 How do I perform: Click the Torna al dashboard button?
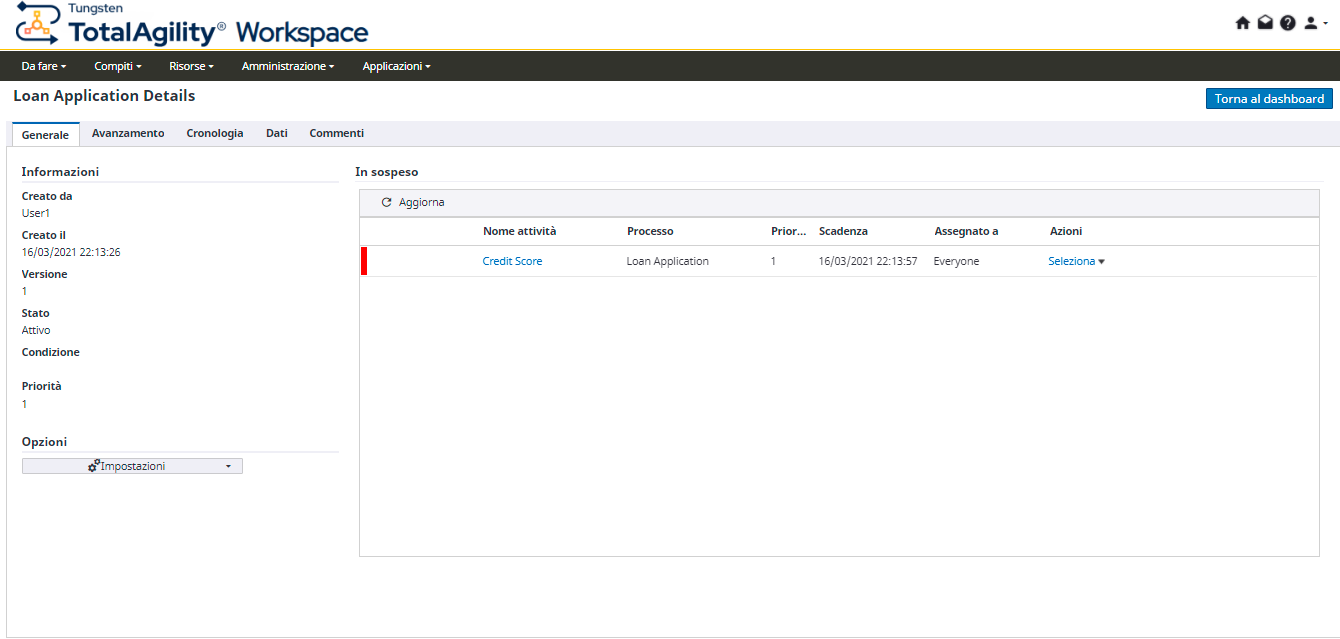click(x=1269, y=99)
